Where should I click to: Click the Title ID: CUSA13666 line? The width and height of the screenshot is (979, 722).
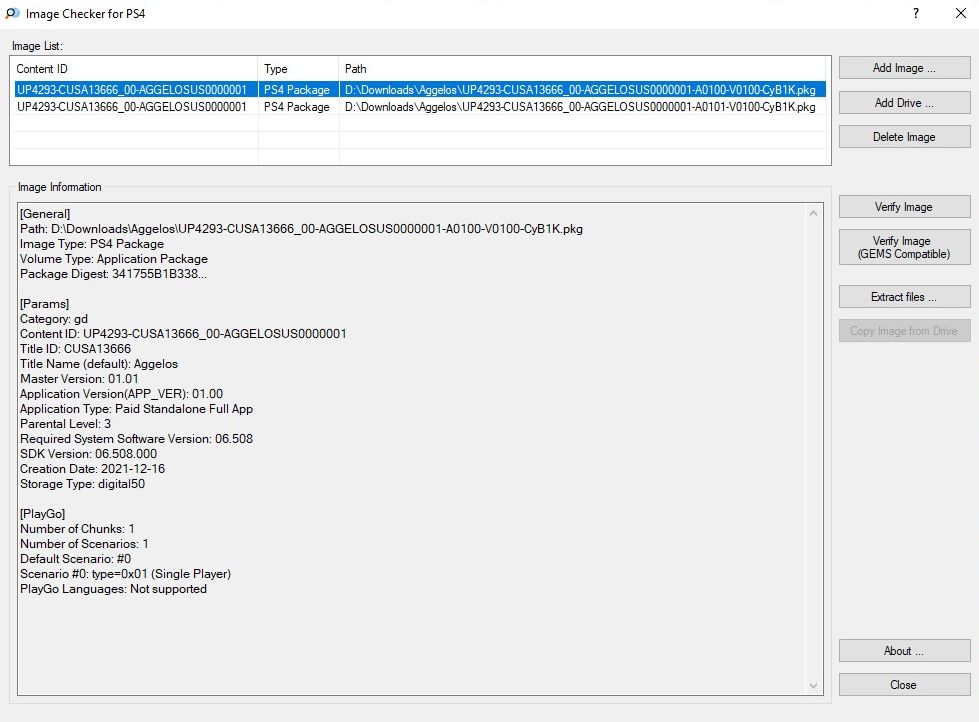(76, 349)
